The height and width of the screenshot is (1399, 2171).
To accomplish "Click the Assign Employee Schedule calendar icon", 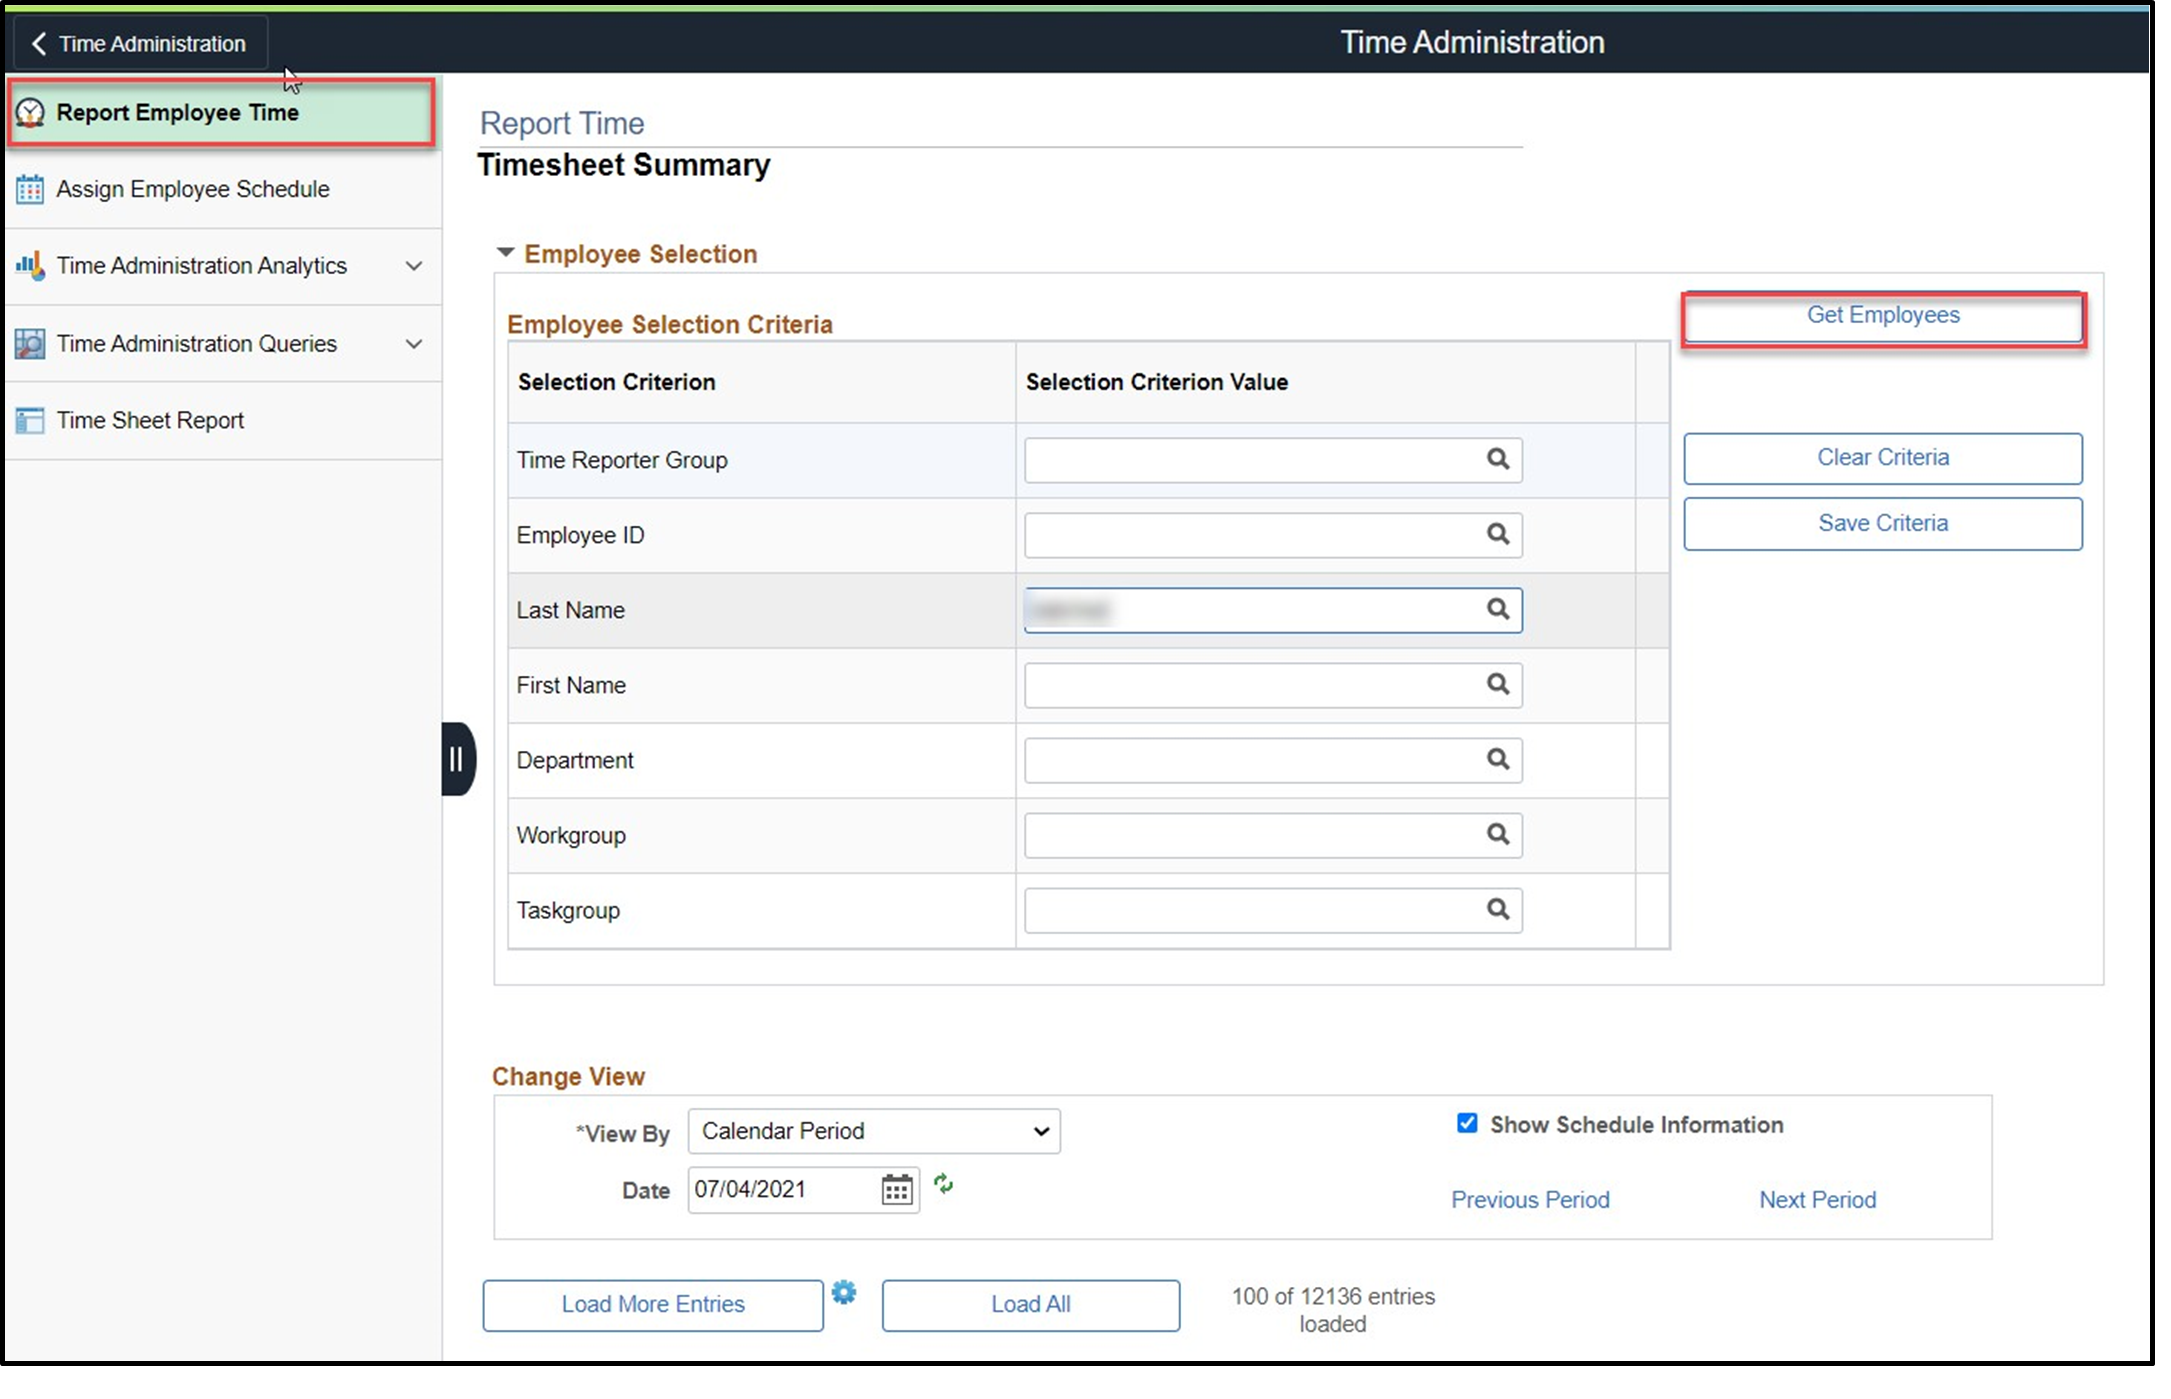I will point(30,189).
